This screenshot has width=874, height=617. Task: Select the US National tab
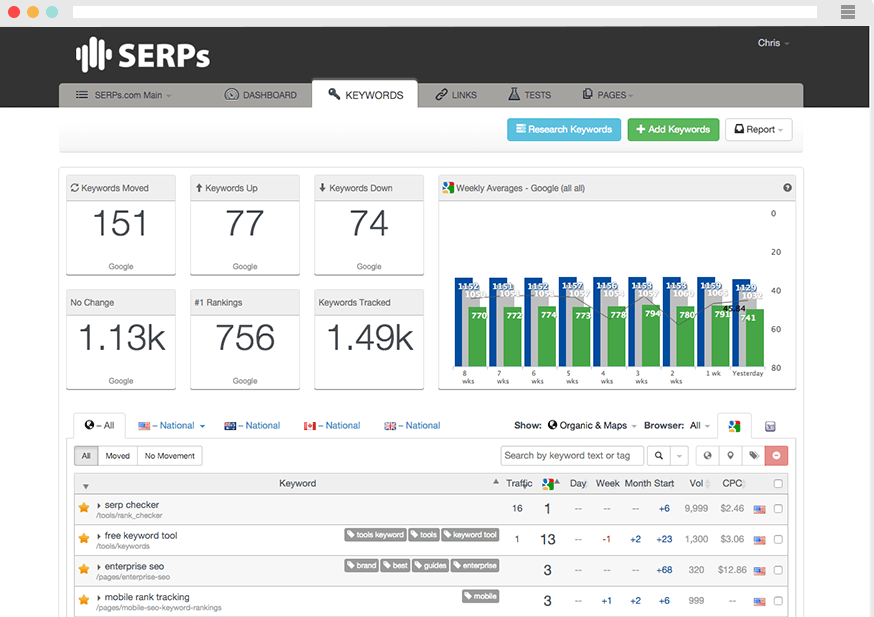pyautogui.click(x=171, y=425)
